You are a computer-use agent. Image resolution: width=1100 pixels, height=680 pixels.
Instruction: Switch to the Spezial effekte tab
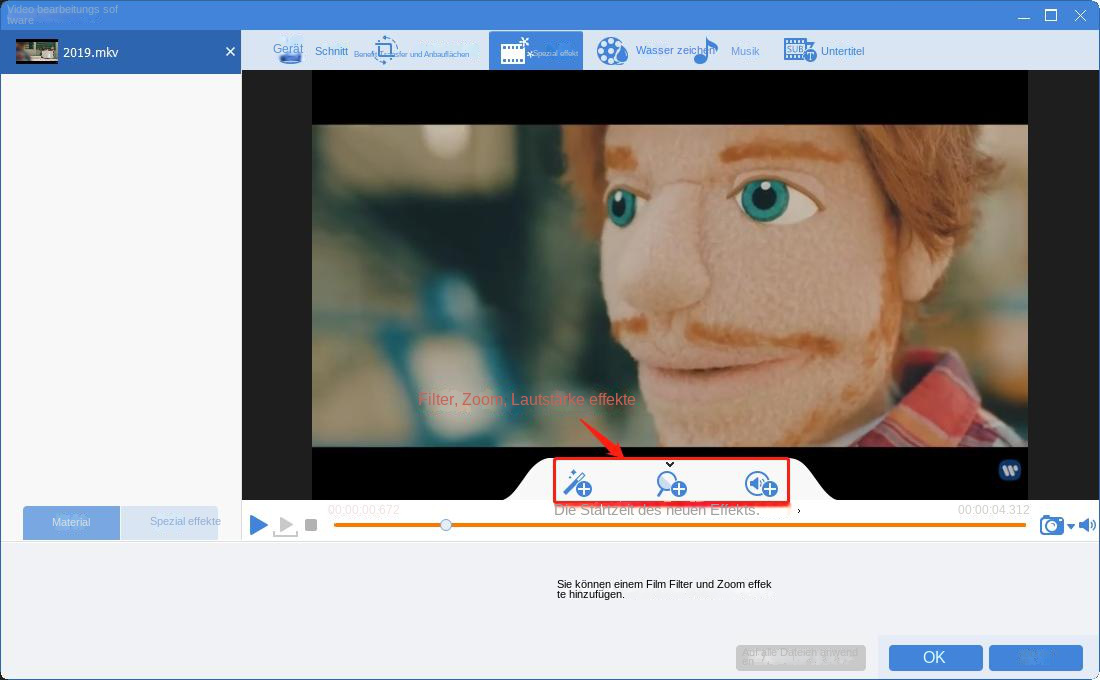184,521
